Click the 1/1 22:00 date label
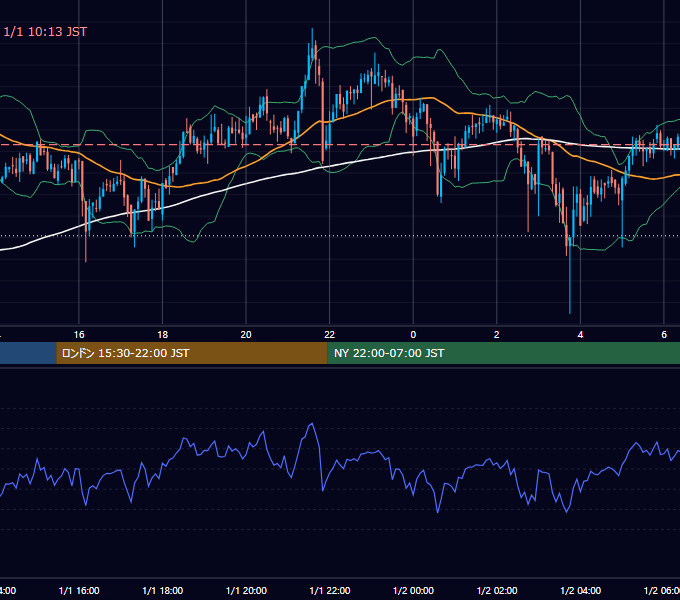The width and height of the screenshot is (680, 600). click(x=330, y=590)
